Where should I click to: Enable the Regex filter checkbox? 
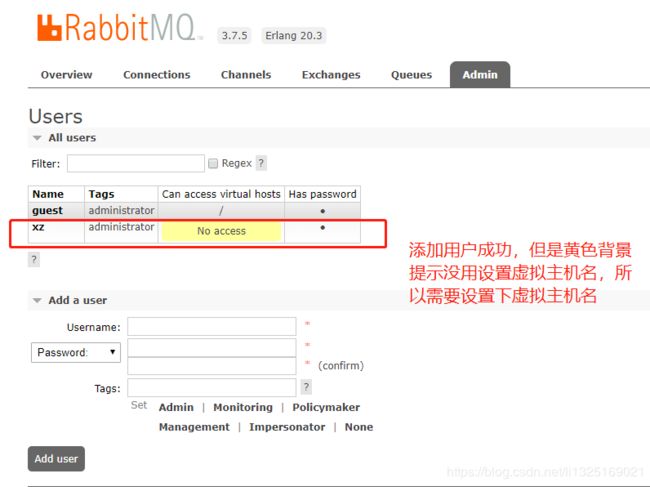click(x=213, y=163)
